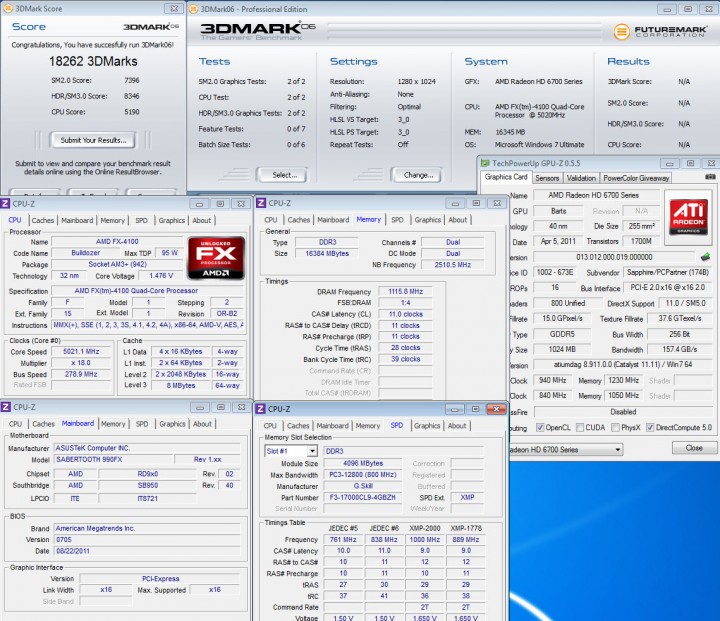The image size is (720, 621).
Task: Select Graphics Card tab in GPU-Z
Action: [x=506, y=177]
